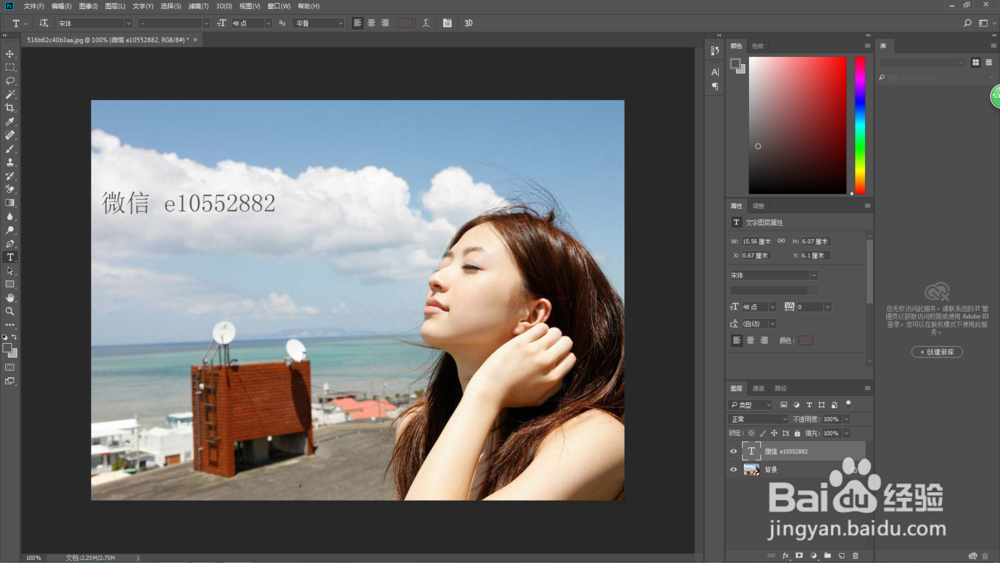Screen dimensions: 1000x563
Task: Create new fill or adjustment layer icon
Action: [x=813, y=555]
